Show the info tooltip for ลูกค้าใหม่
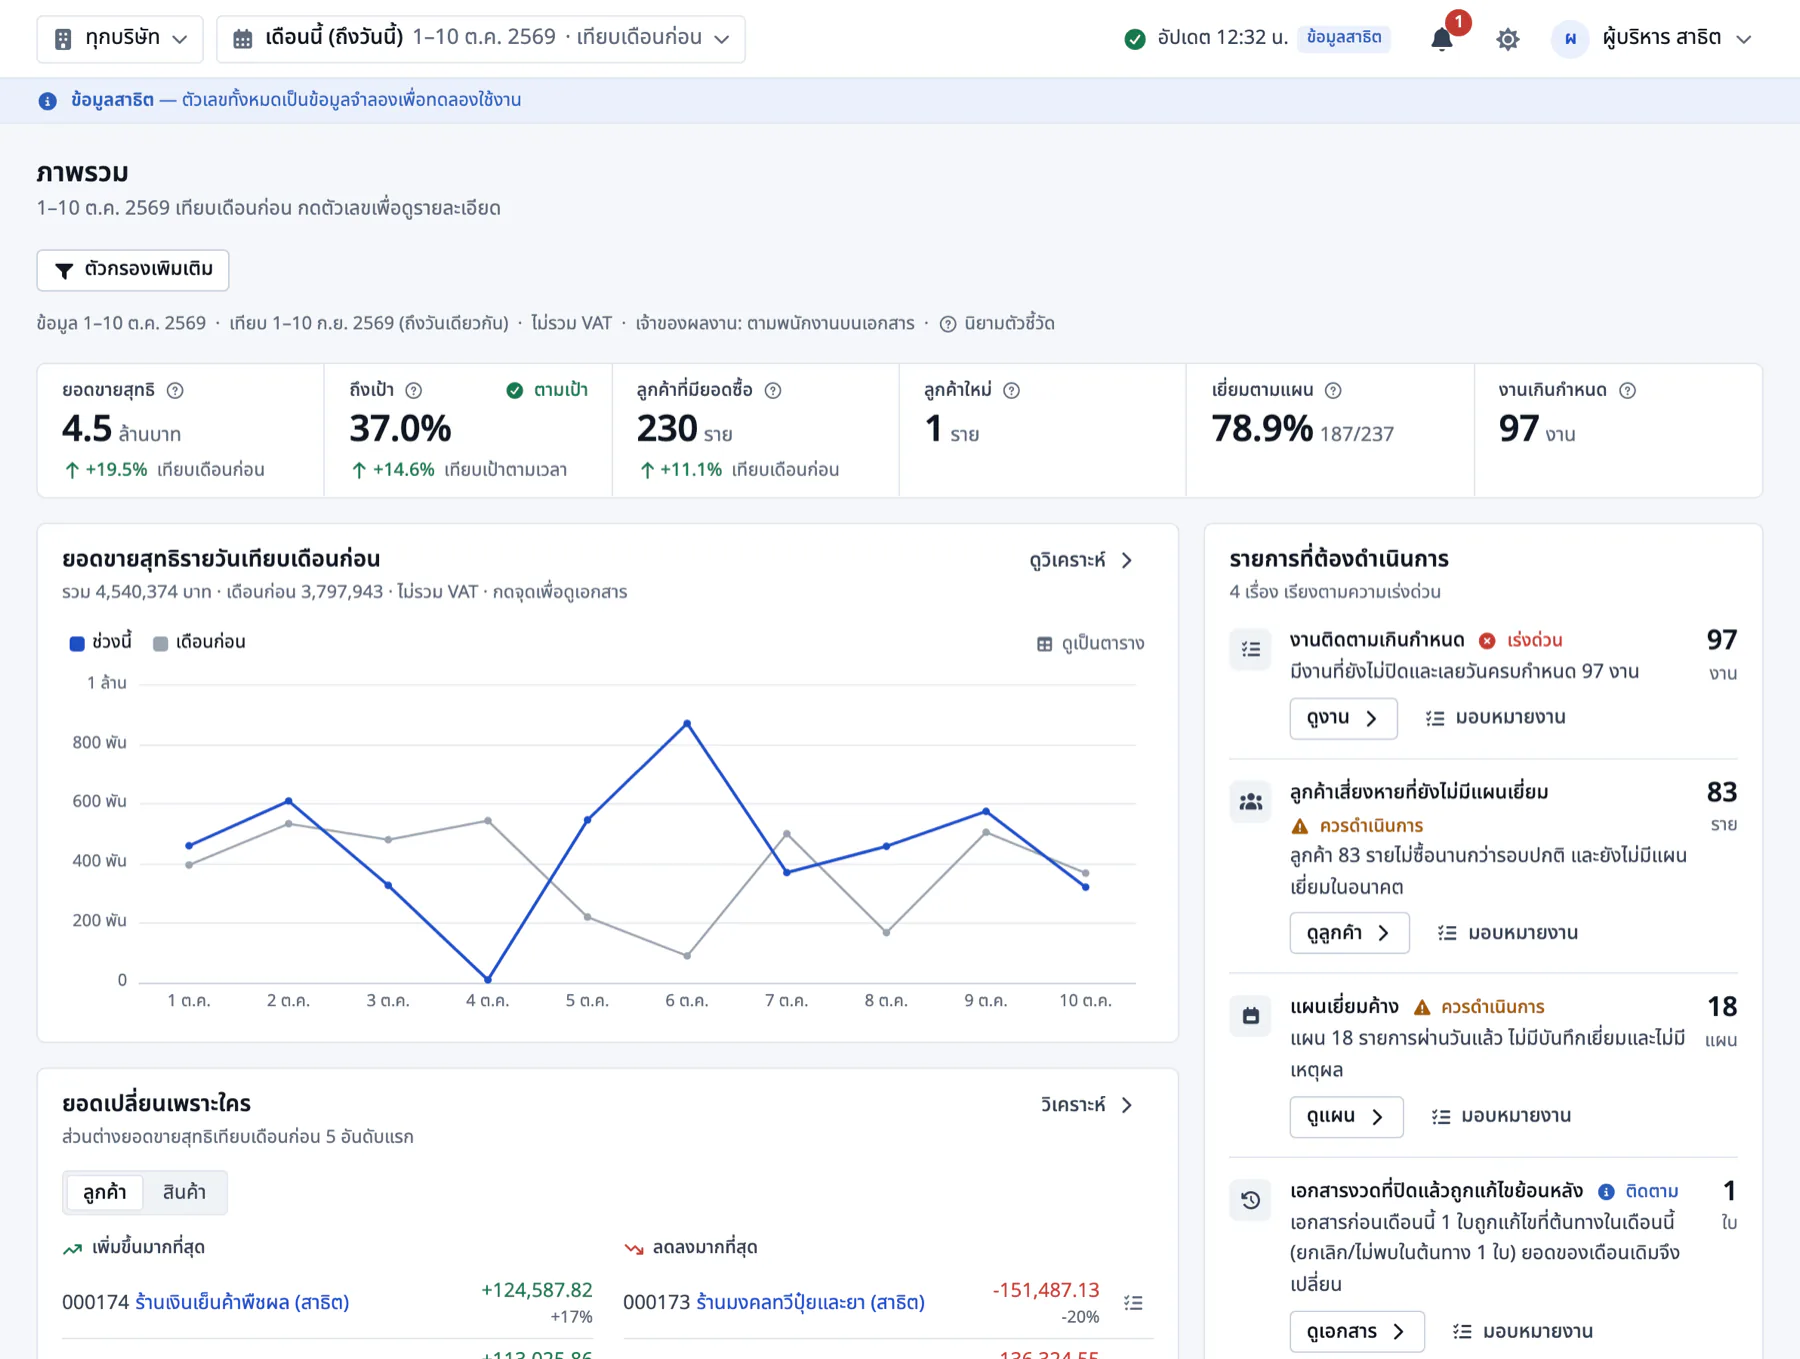Image resolution: width=1800 pixels, height=1359 pixels. point(1012,390)
